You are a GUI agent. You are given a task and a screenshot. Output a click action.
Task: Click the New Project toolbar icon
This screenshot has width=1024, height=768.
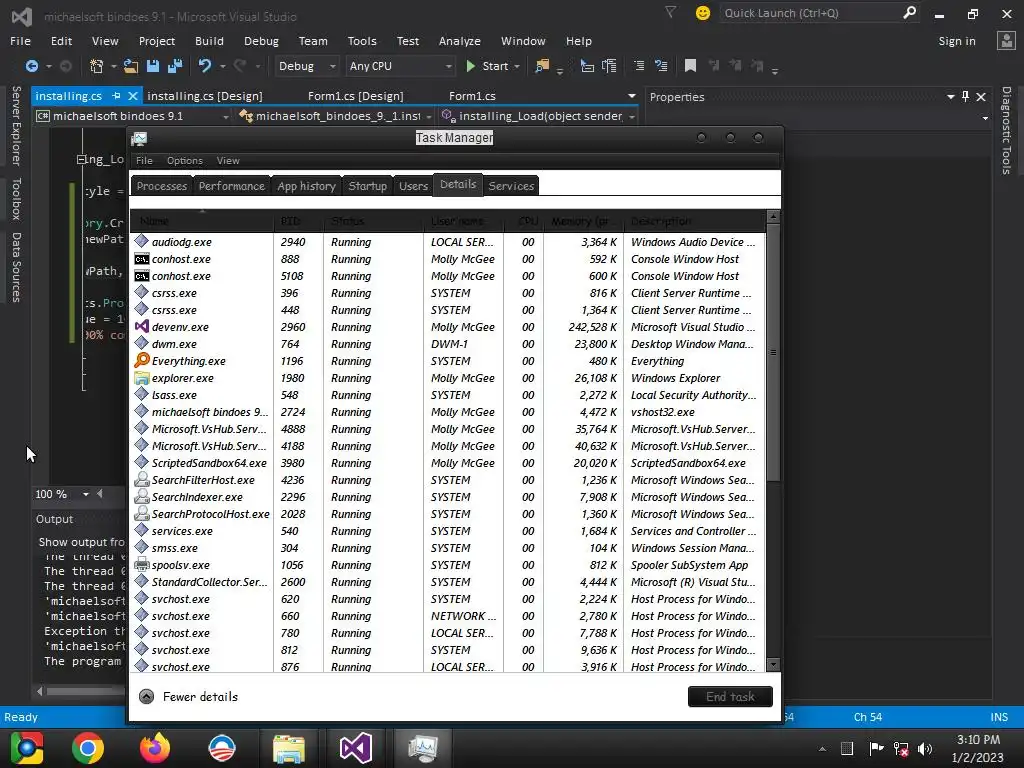[x=97, y=66]
